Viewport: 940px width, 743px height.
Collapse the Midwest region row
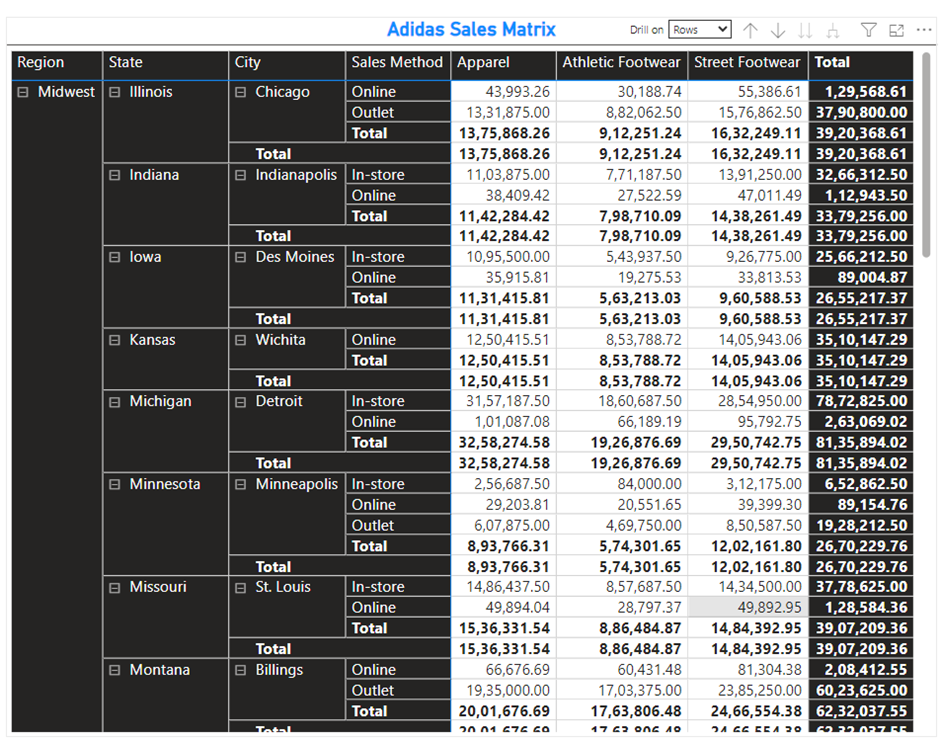(23, 92)
